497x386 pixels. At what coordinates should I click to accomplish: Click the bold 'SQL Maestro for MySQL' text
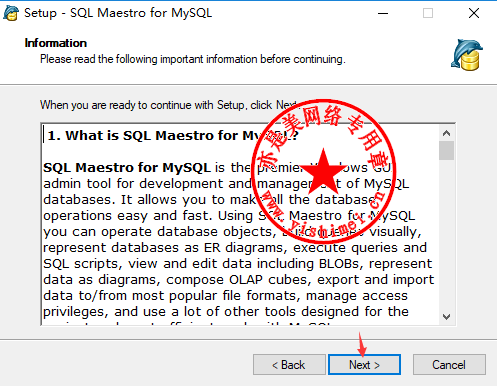tap(127, 167)
